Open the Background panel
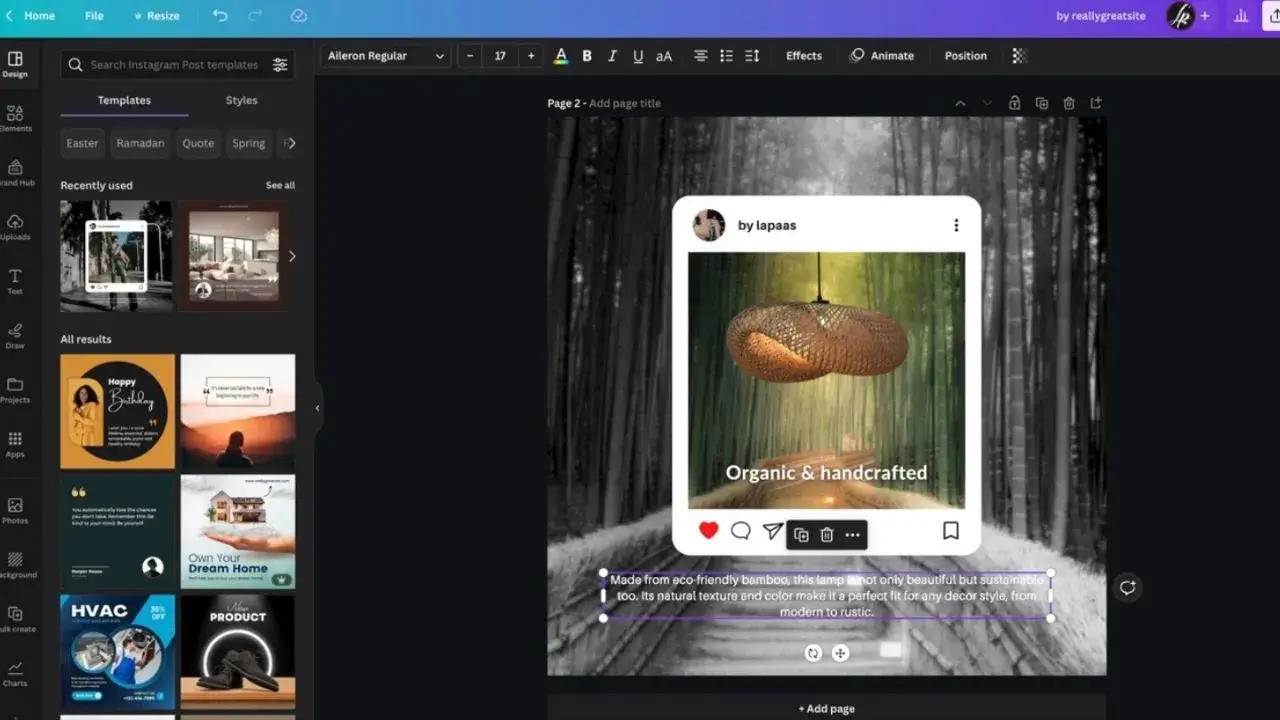The image size is (1280, 720). click(15, 564)
